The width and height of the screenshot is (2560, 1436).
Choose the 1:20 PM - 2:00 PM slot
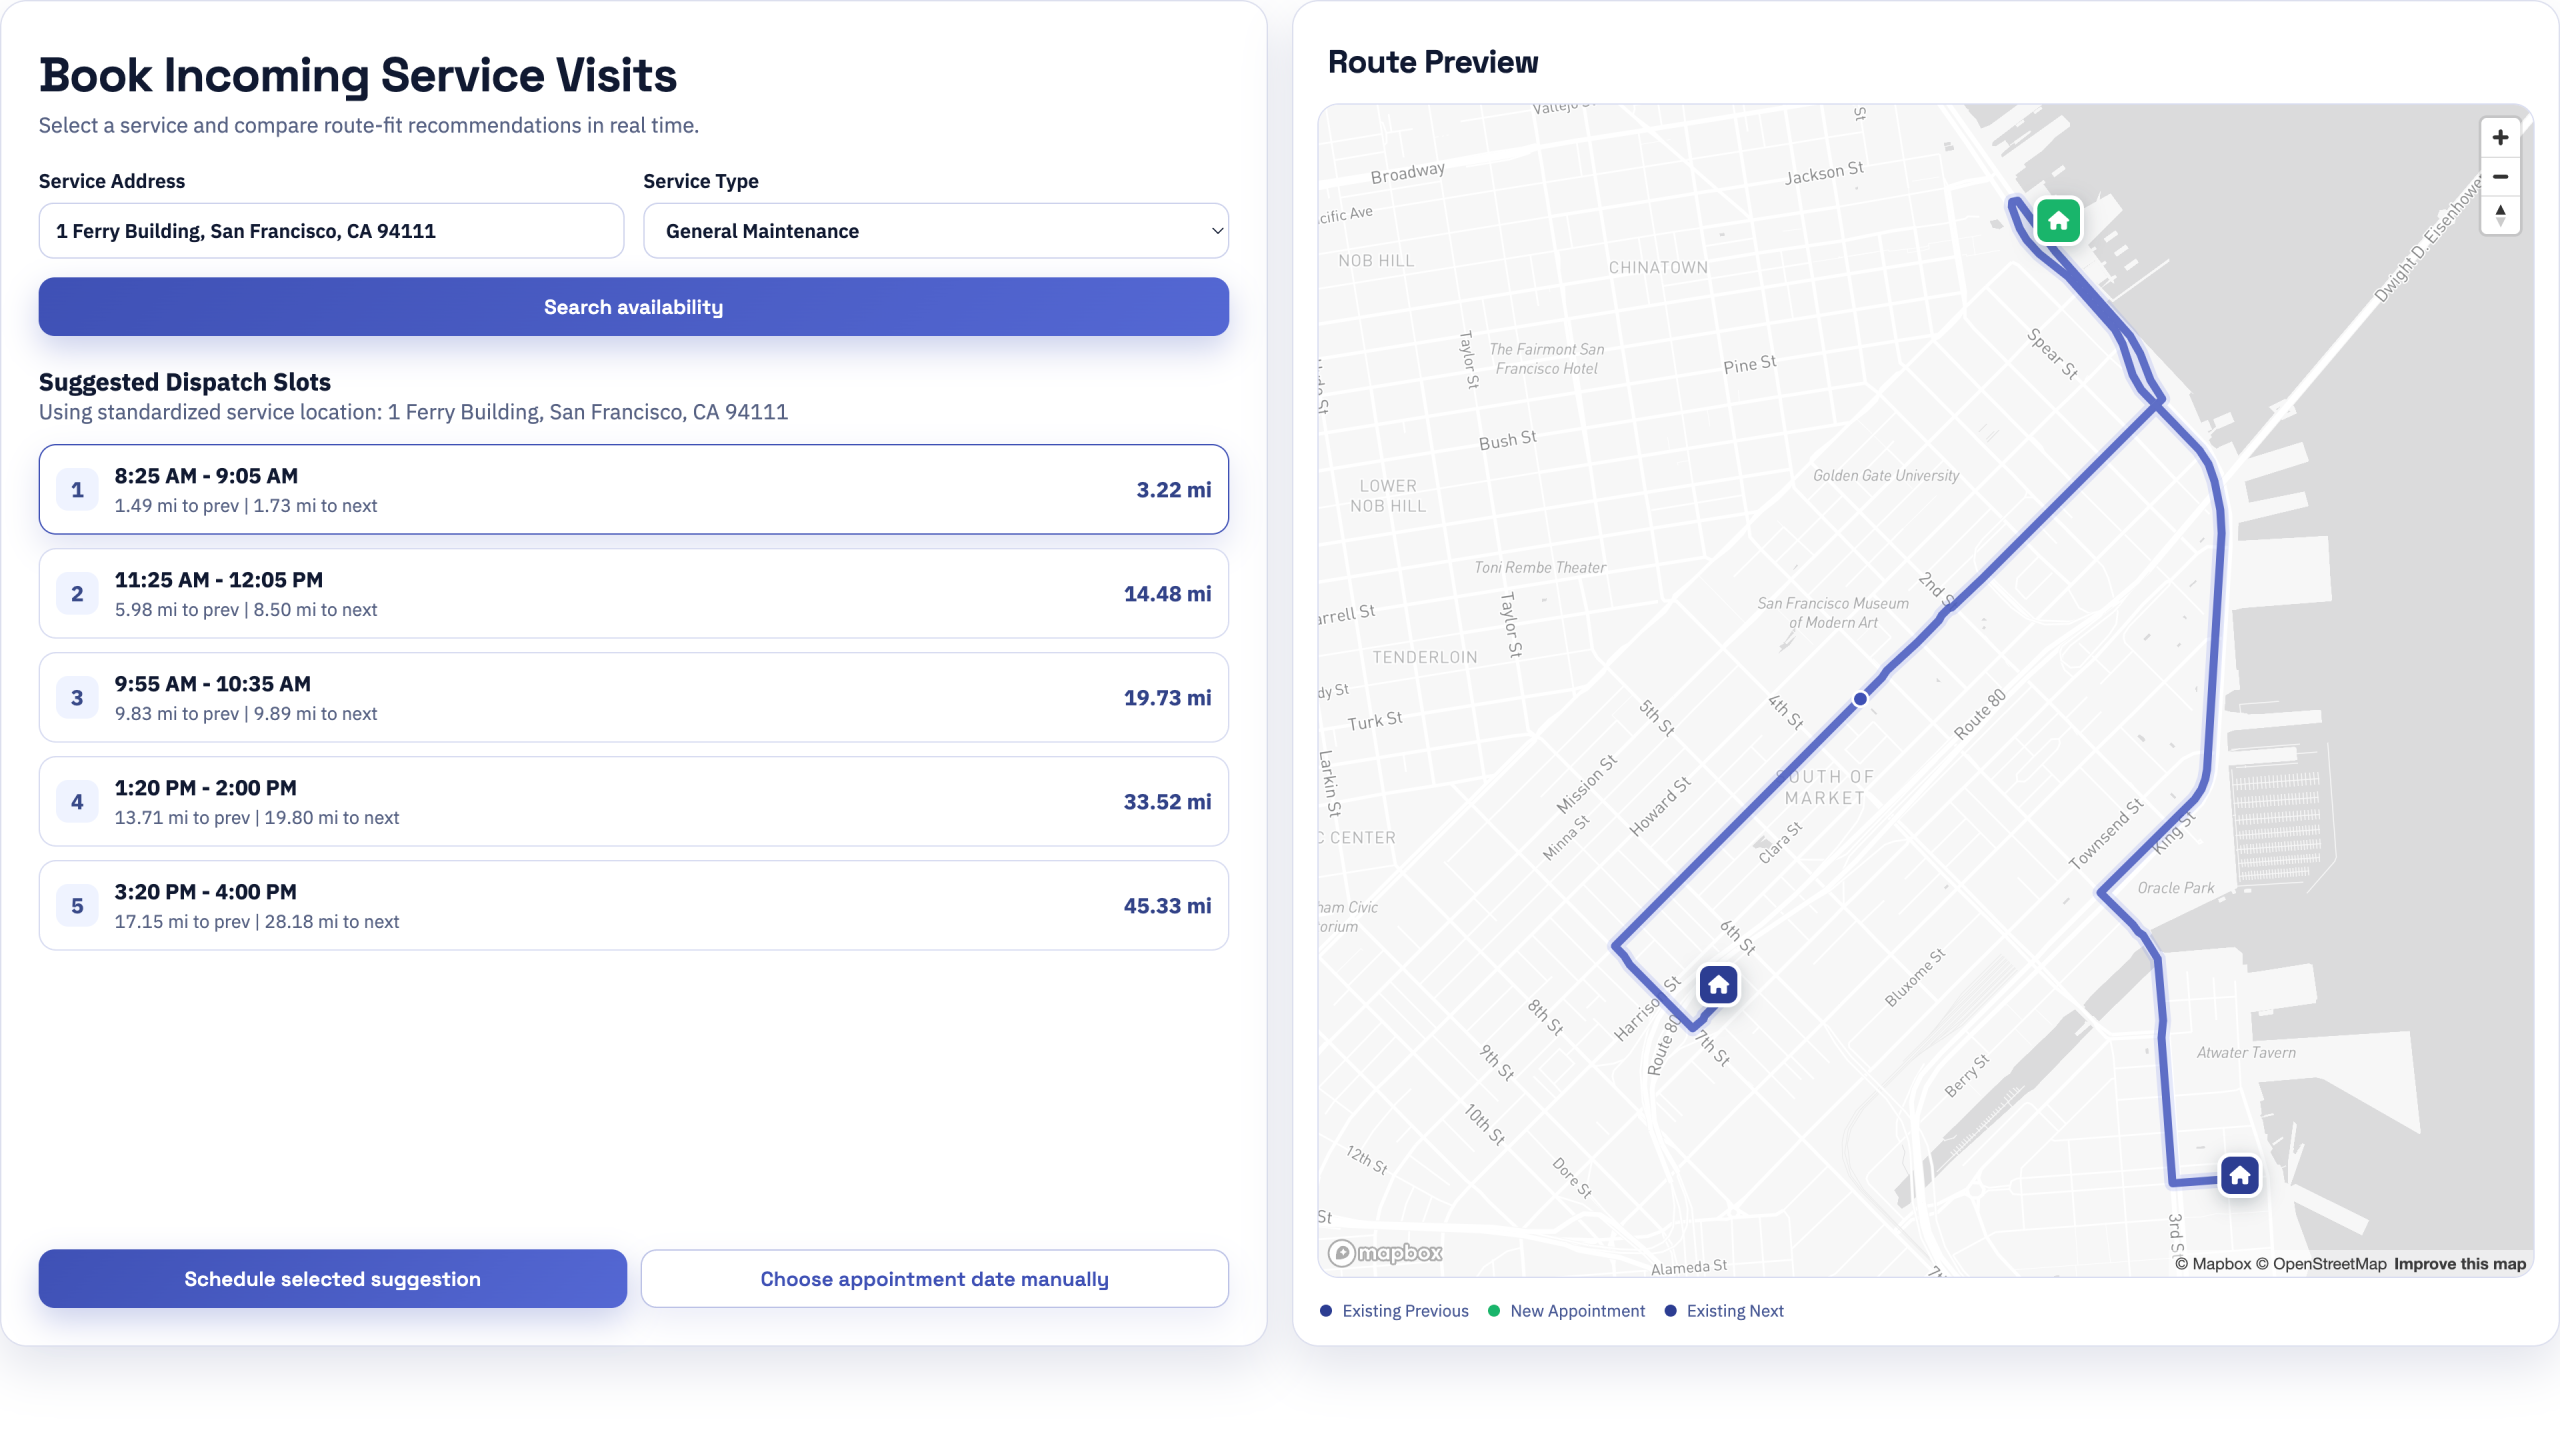click(x=633, y=802)
